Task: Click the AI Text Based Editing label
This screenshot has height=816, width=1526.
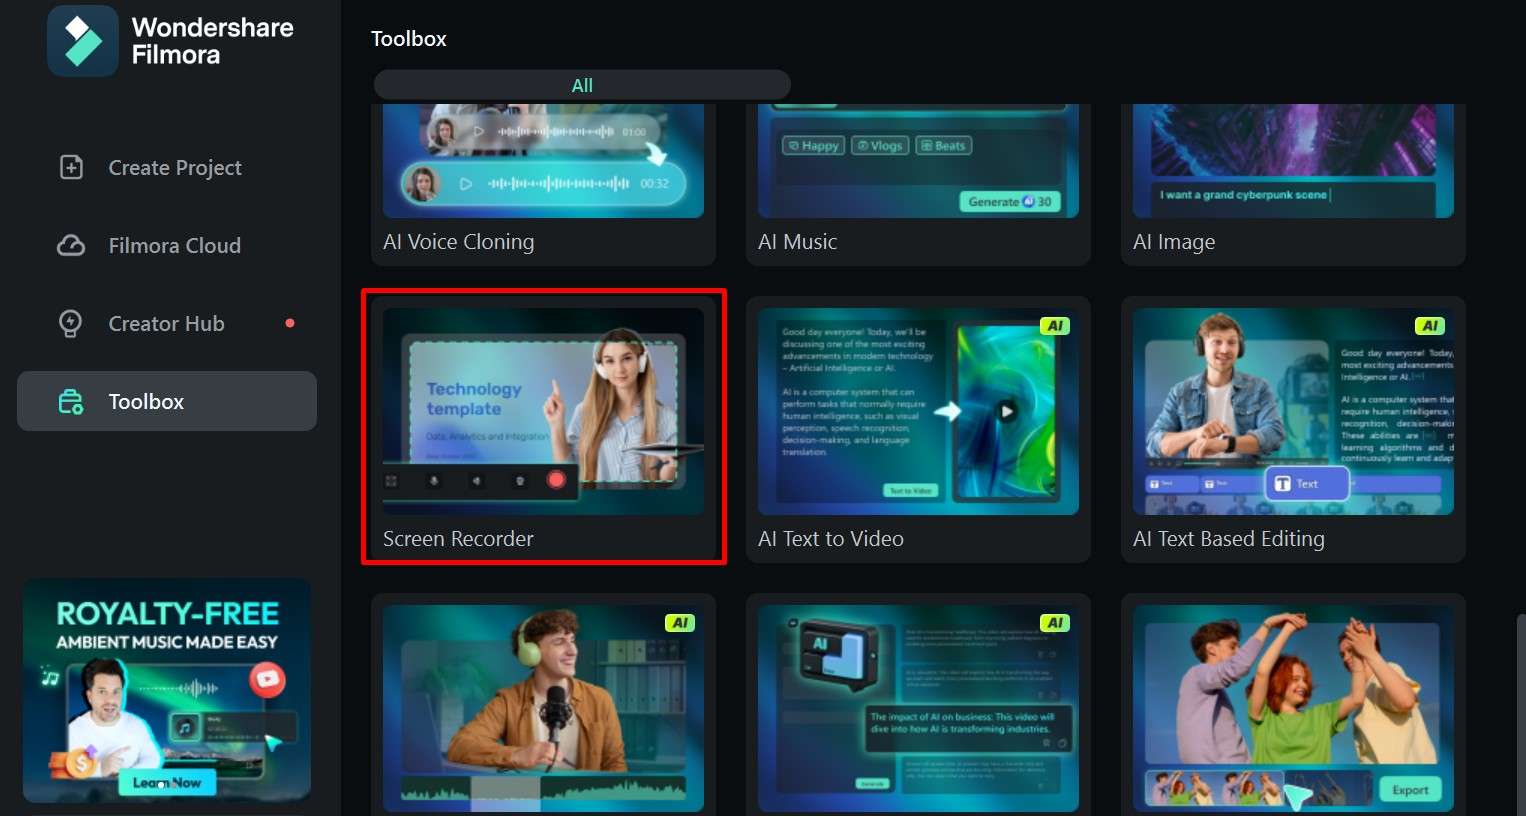Action: click(x=1228, y=539)
